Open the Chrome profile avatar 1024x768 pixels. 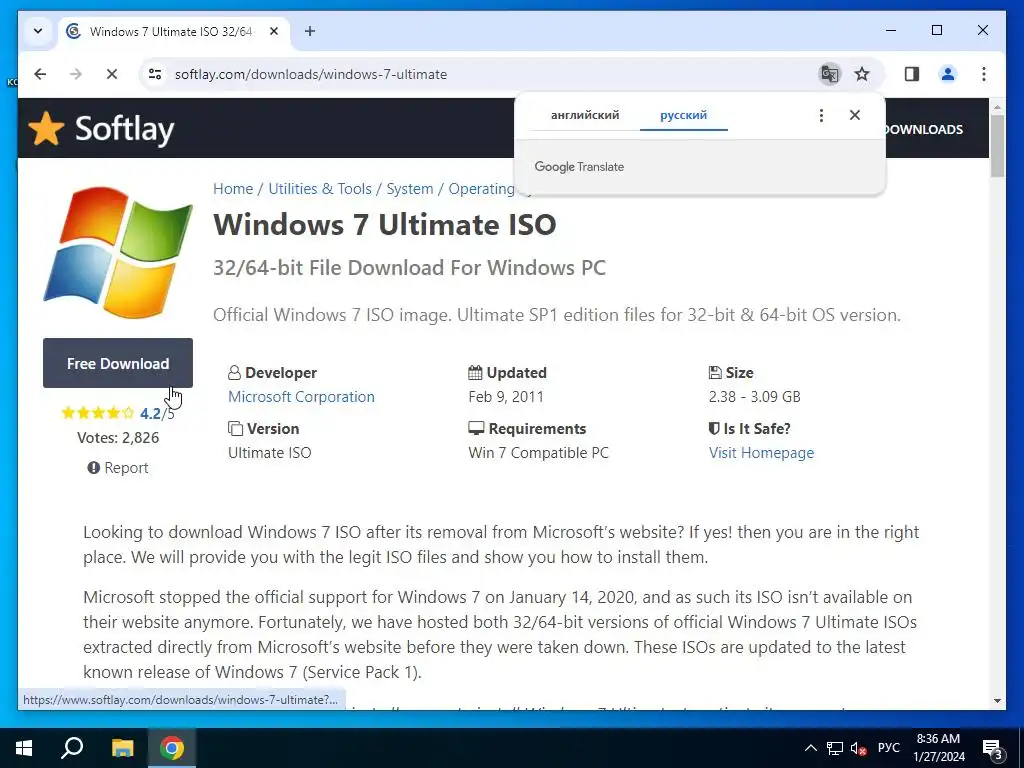[948, 74]
